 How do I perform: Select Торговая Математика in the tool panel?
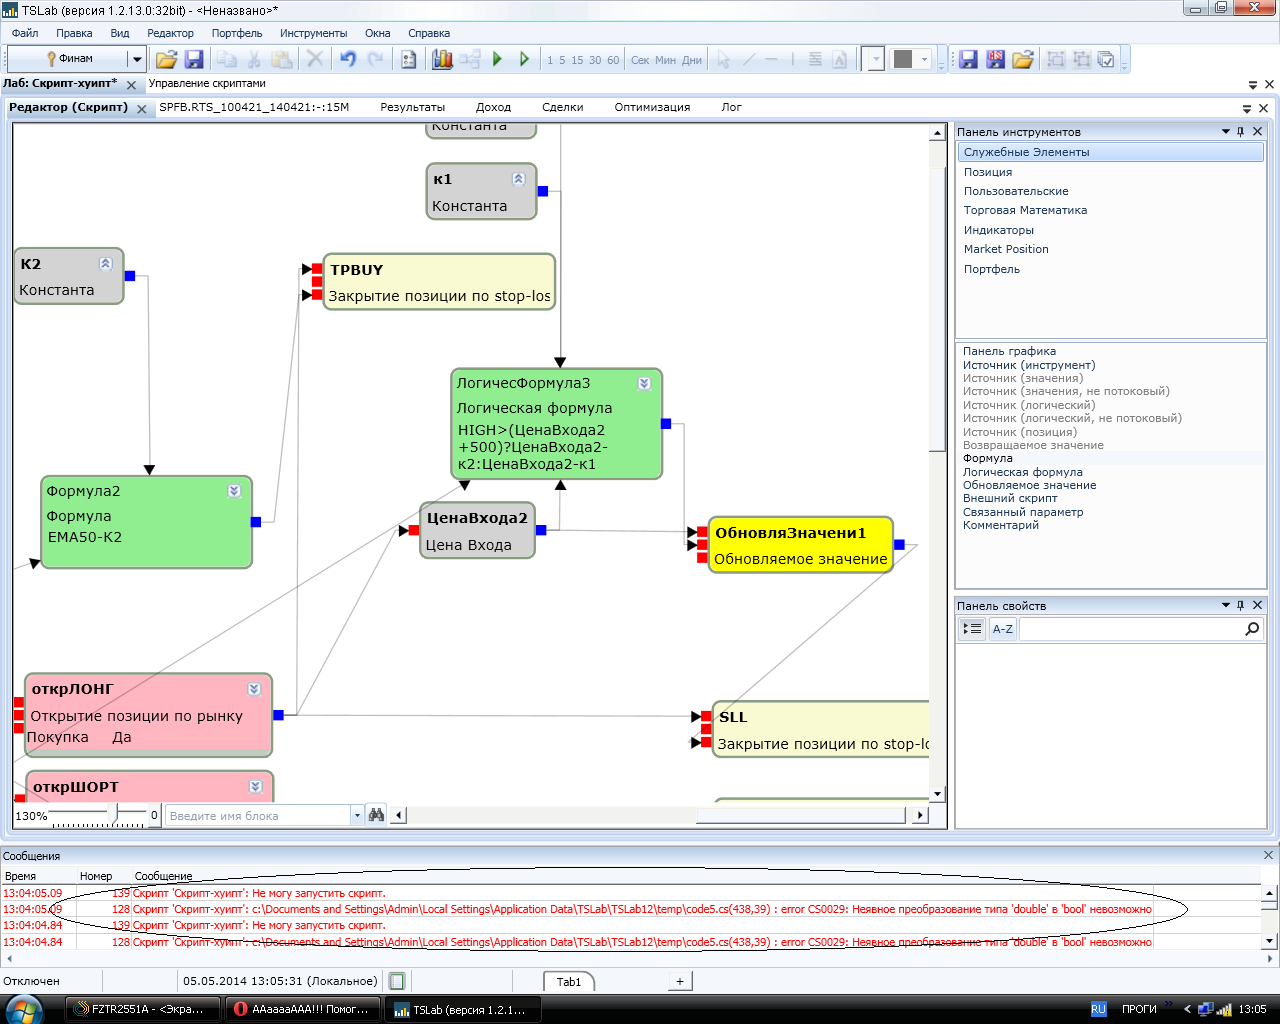pos(1025,210)
